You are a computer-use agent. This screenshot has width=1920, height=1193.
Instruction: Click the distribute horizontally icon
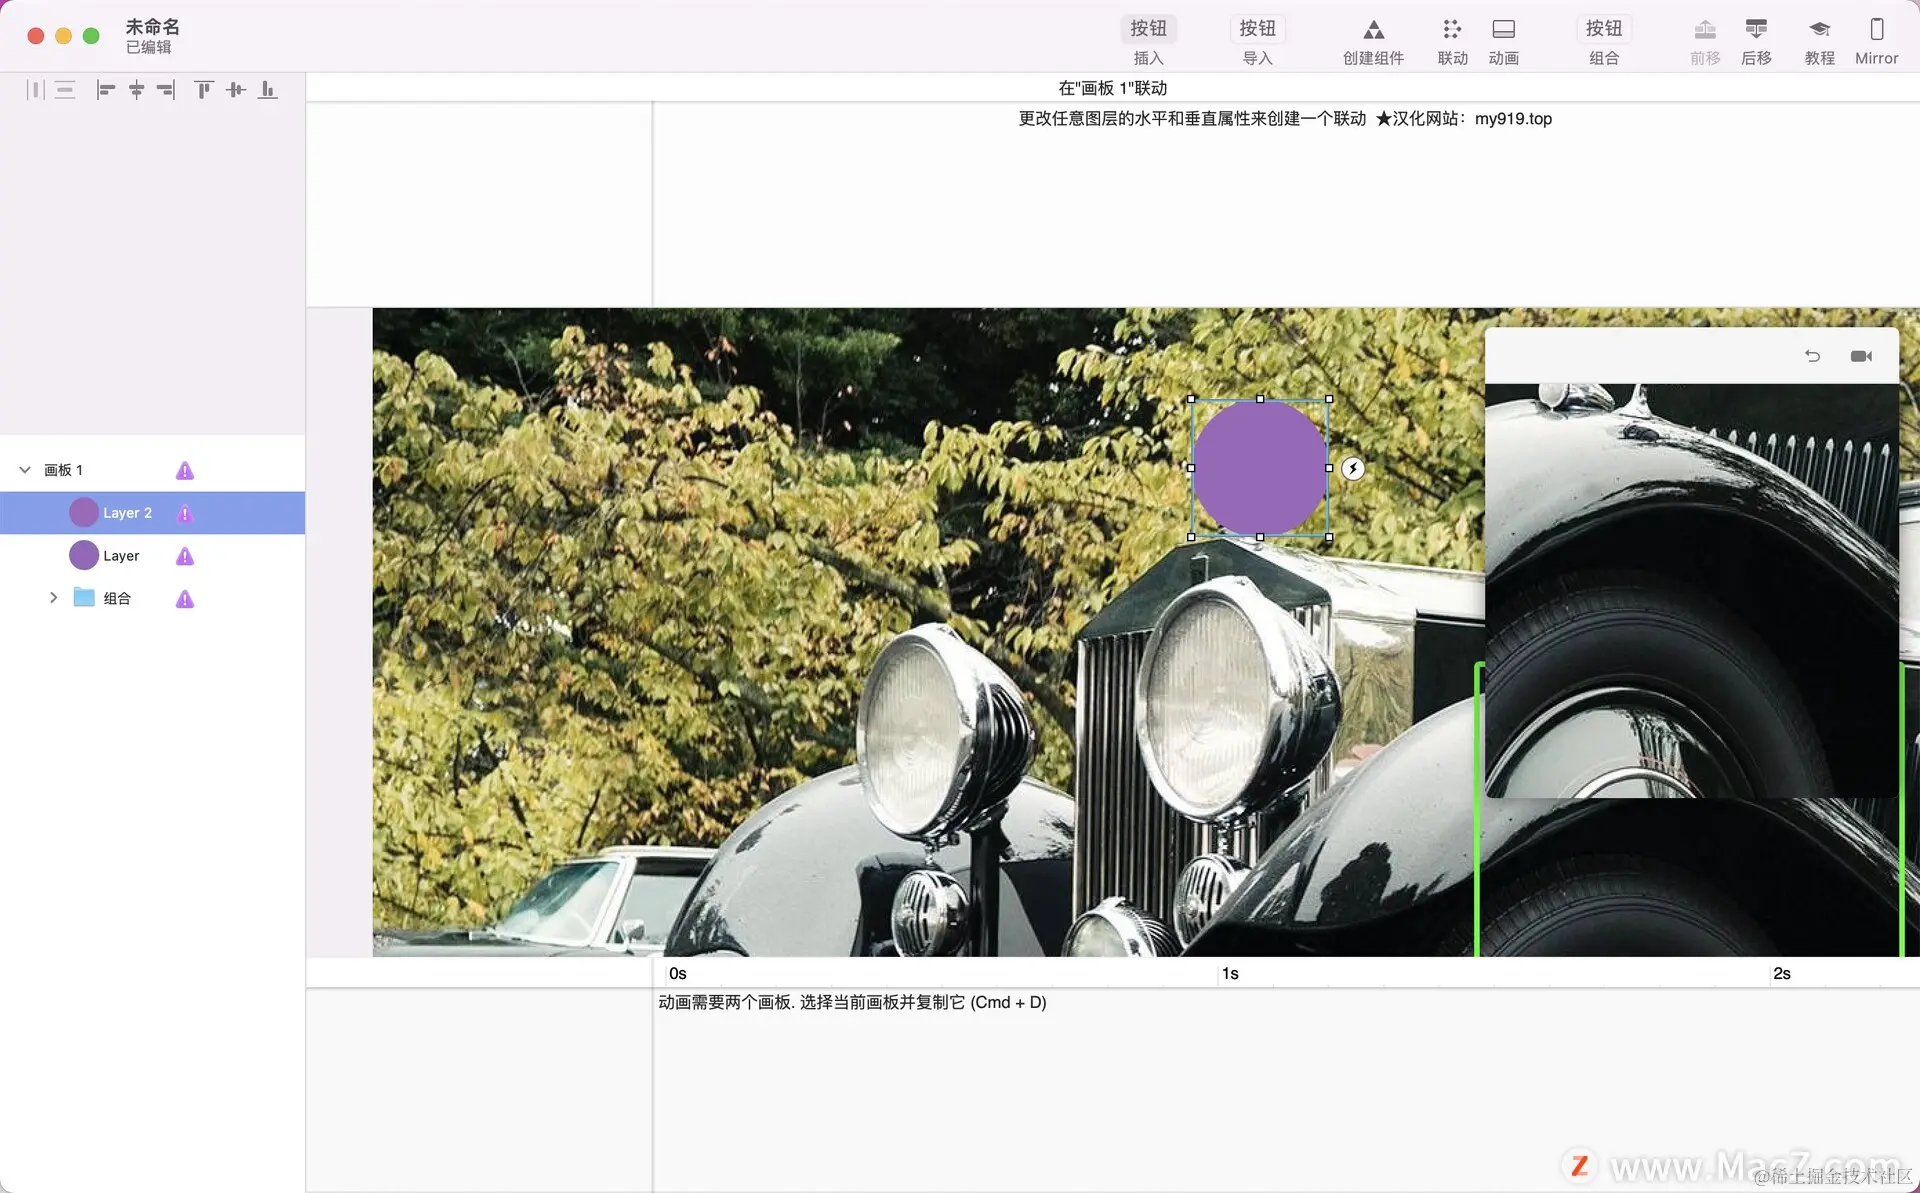[x=36, y=90]
